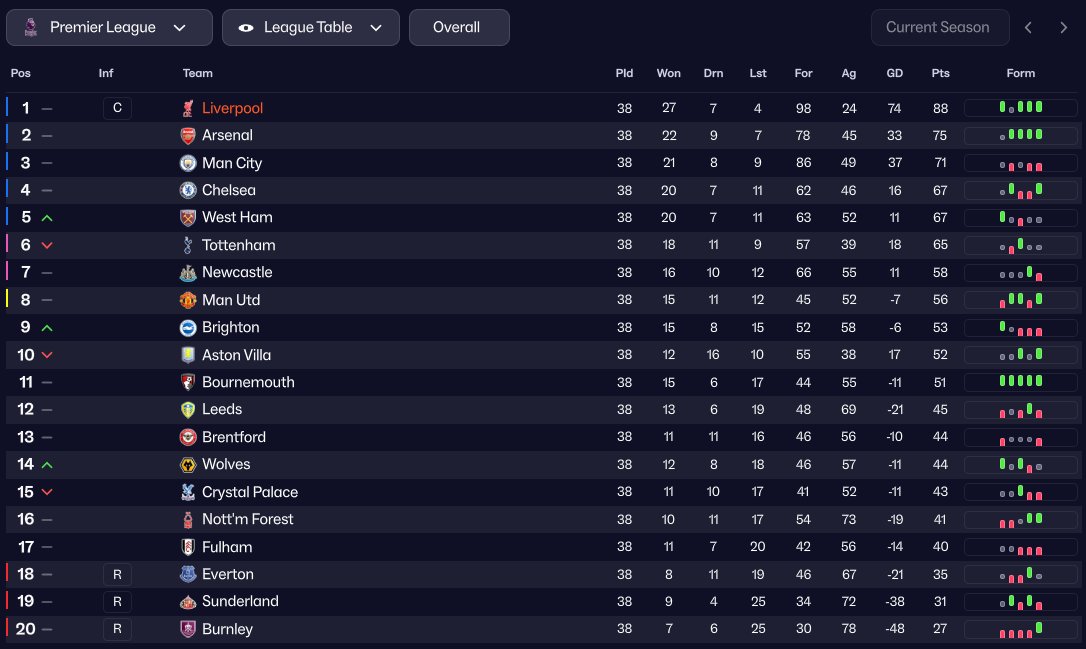Click the Current Season button

(937, 28)
